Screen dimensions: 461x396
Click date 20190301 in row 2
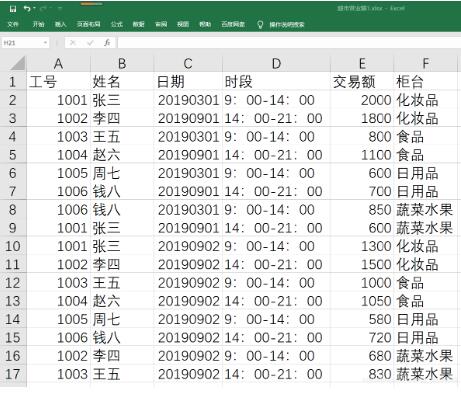tap(188, 100)
